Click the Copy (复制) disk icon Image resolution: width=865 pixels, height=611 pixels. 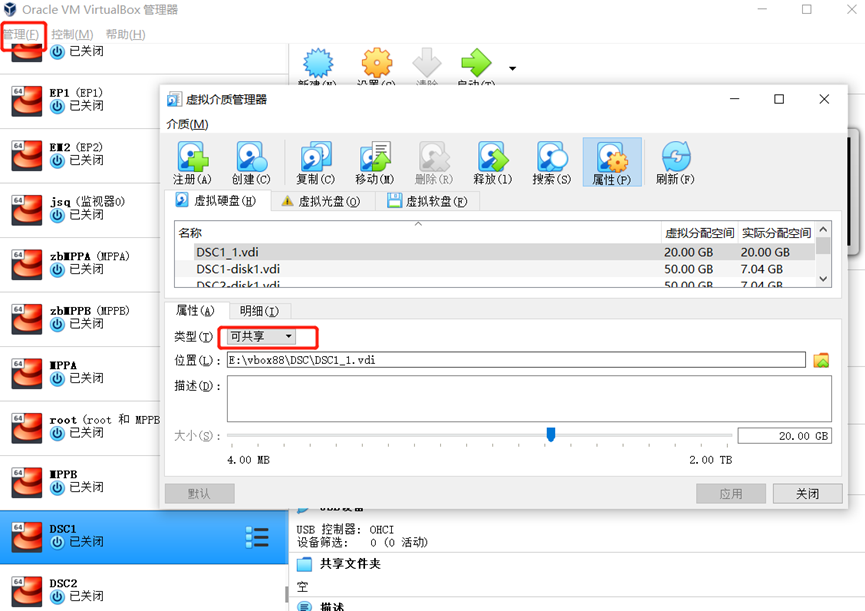tap(316, 157)
